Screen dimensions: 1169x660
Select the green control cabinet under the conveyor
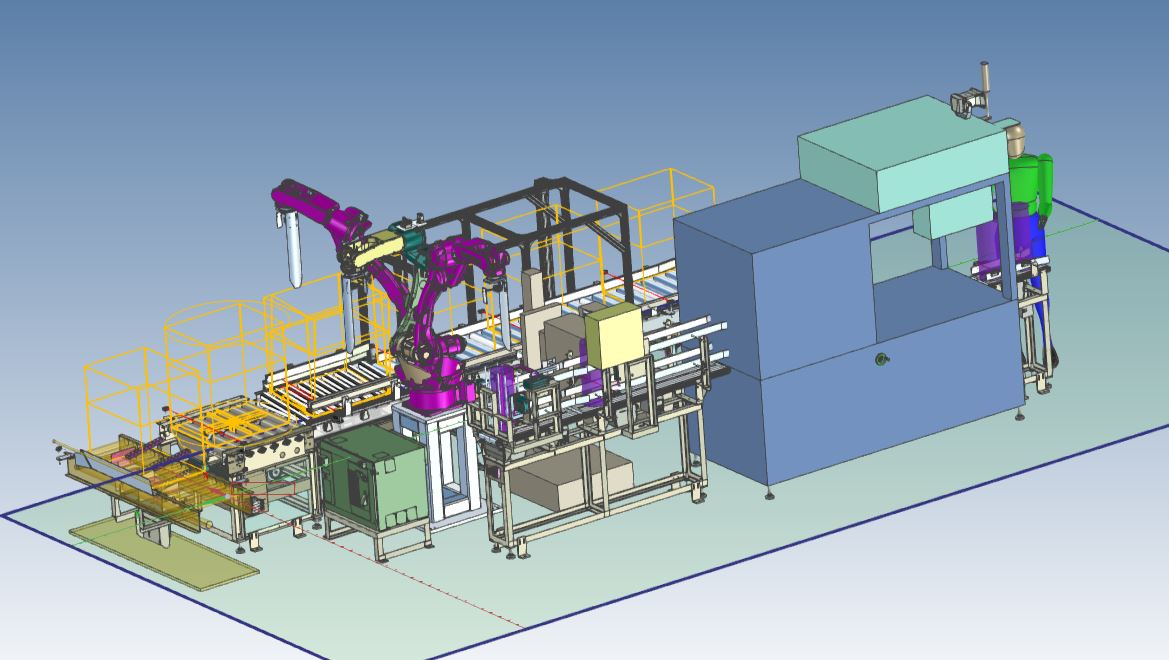pos(373,477)
